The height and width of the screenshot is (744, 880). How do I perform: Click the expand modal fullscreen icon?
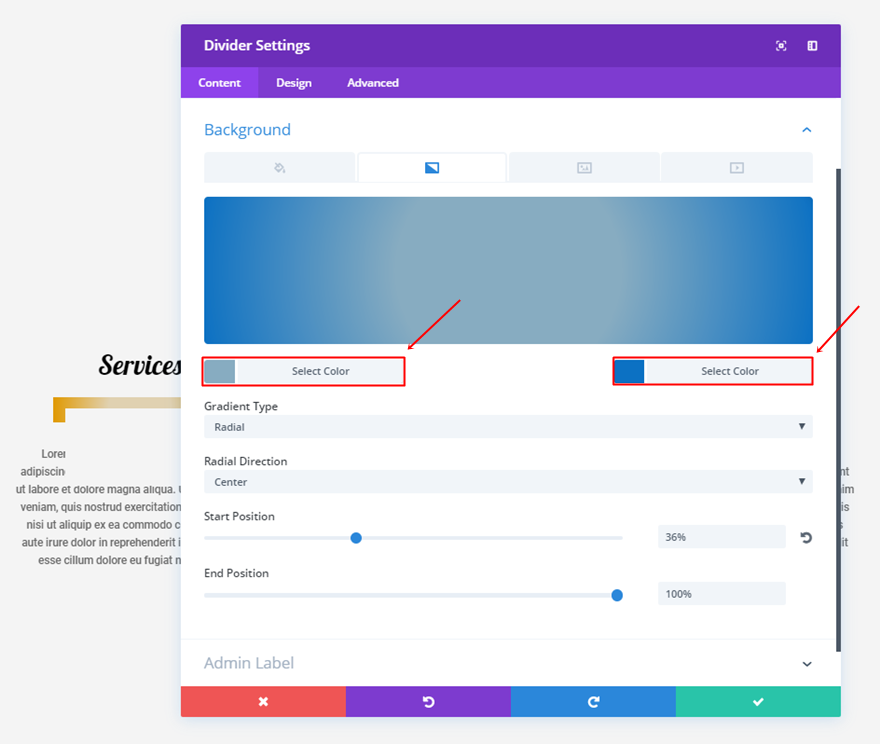pos(781,45)
